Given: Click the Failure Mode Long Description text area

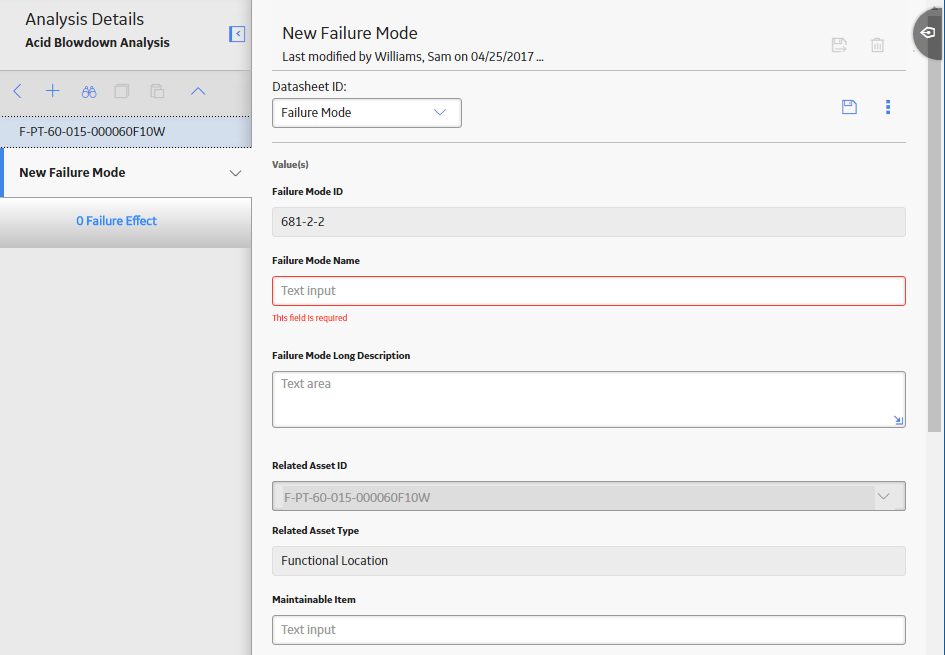Looking at the screenshot, I should coord(588,400).
